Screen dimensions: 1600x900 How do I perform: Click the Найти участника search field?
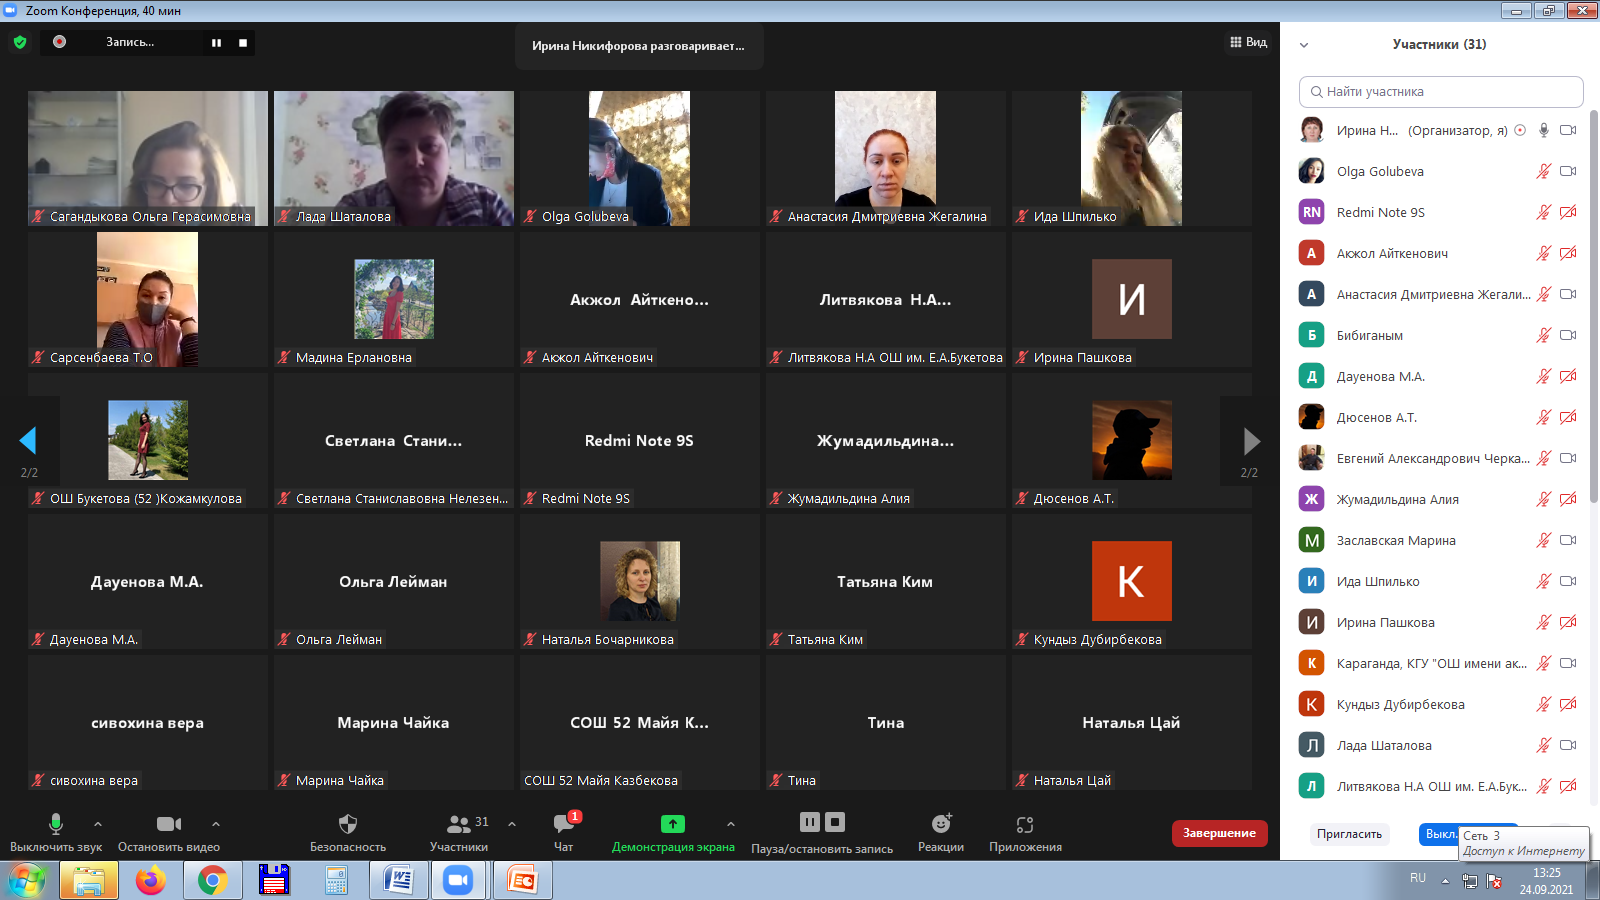point(1441,92)
